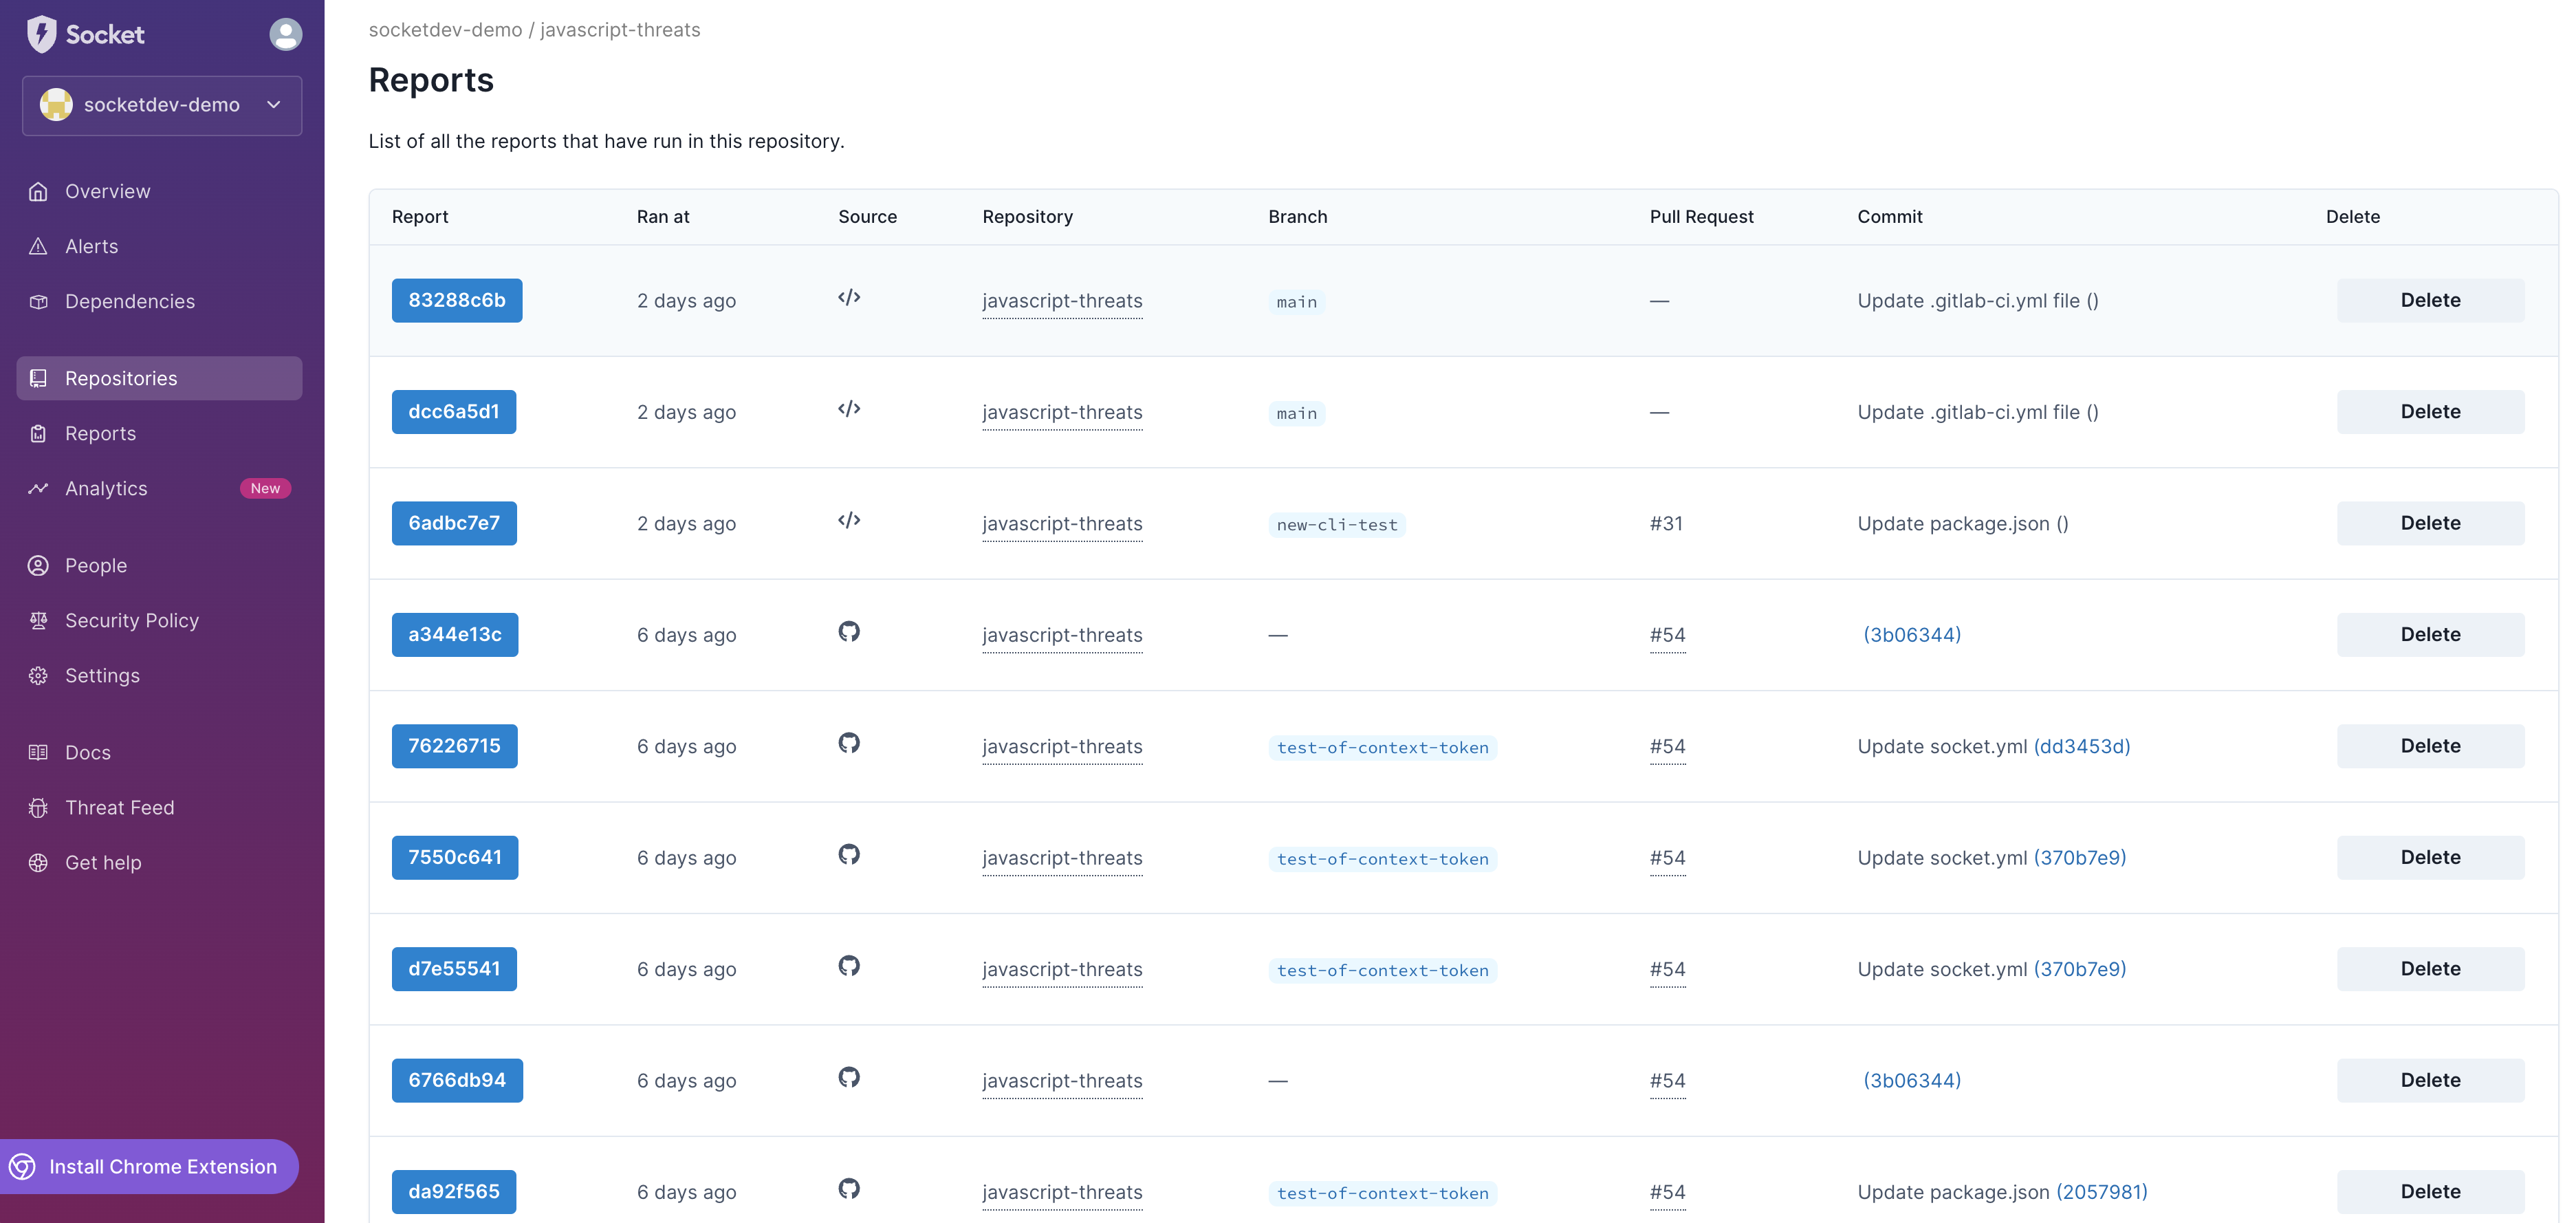Click the Overview home icon
Image resolution: width=2576 pixels, height=1223 pixels.
(x=38, y=191)
